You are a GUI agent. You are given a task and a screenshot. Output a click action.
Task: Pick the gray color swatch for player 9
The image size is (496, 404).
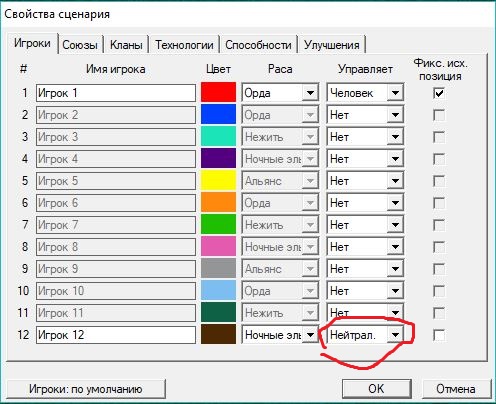[218, 268]
